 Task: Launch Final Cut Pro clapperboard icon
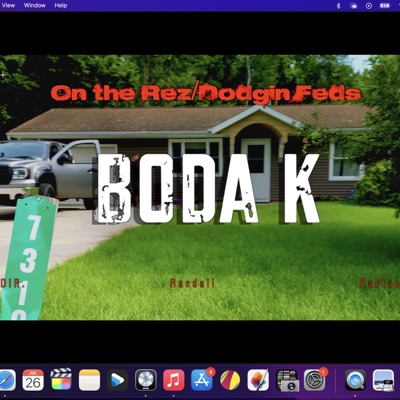click(x=61, y=380)
